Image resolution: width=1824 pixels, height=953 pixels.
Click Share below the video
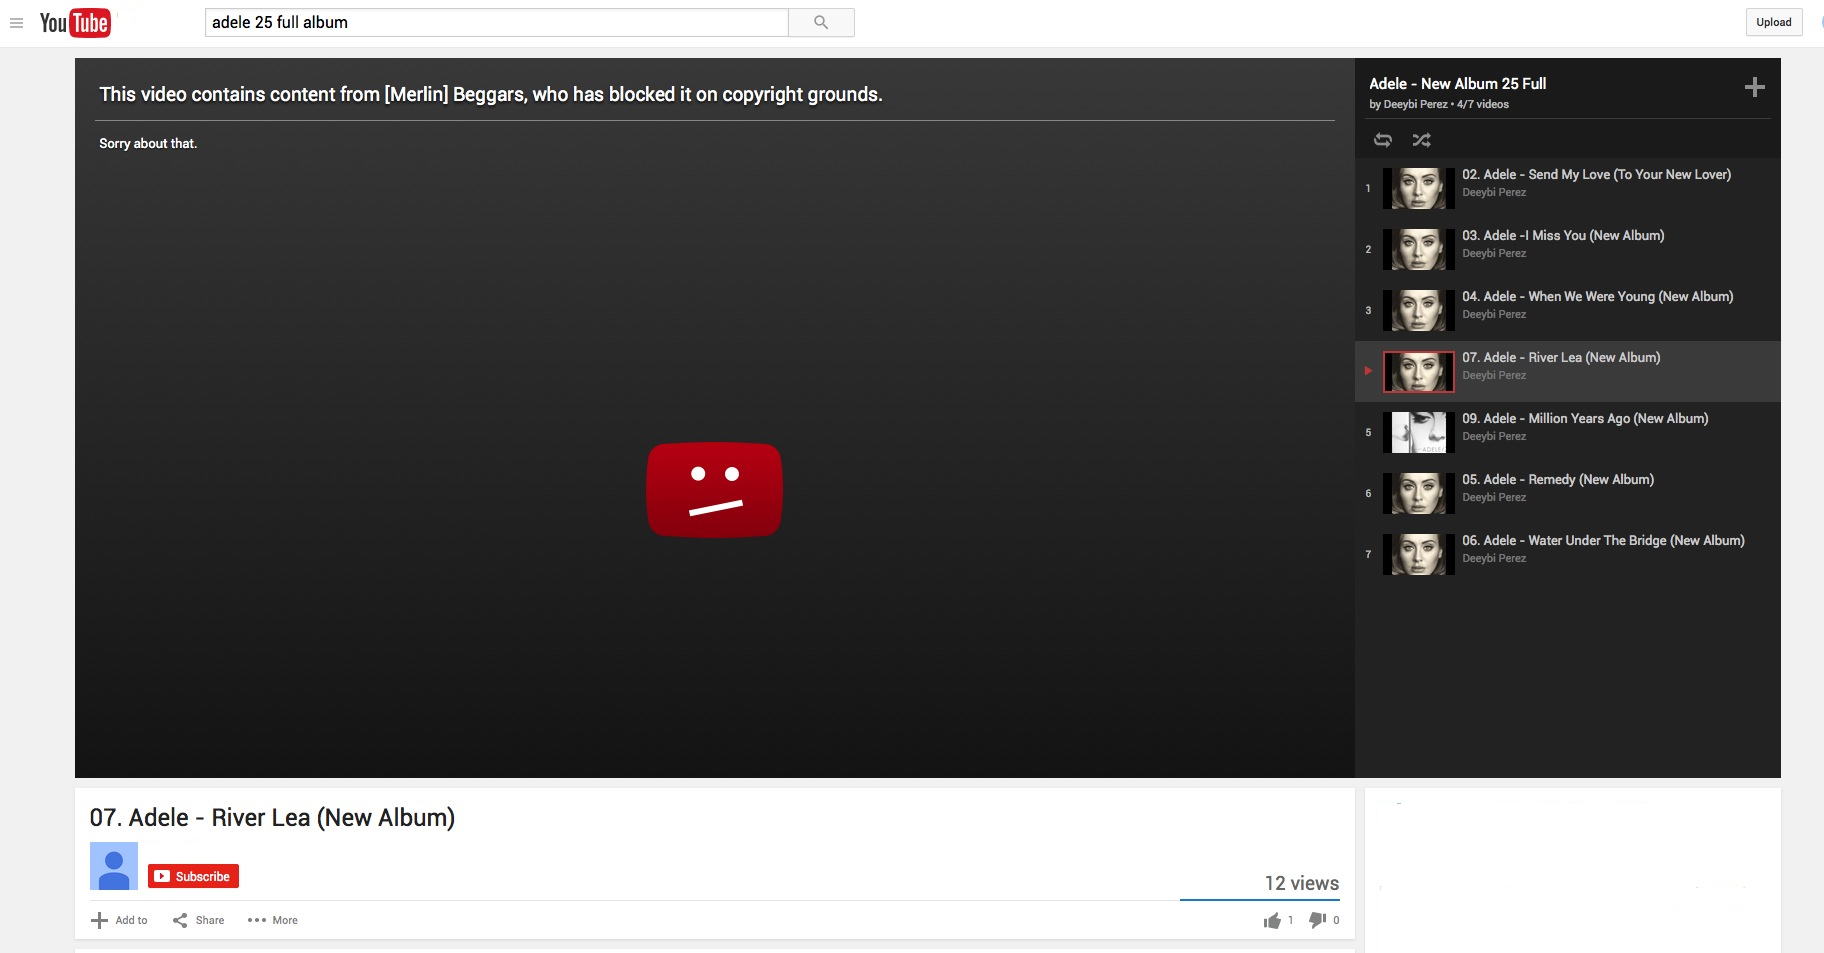(198, 920)
